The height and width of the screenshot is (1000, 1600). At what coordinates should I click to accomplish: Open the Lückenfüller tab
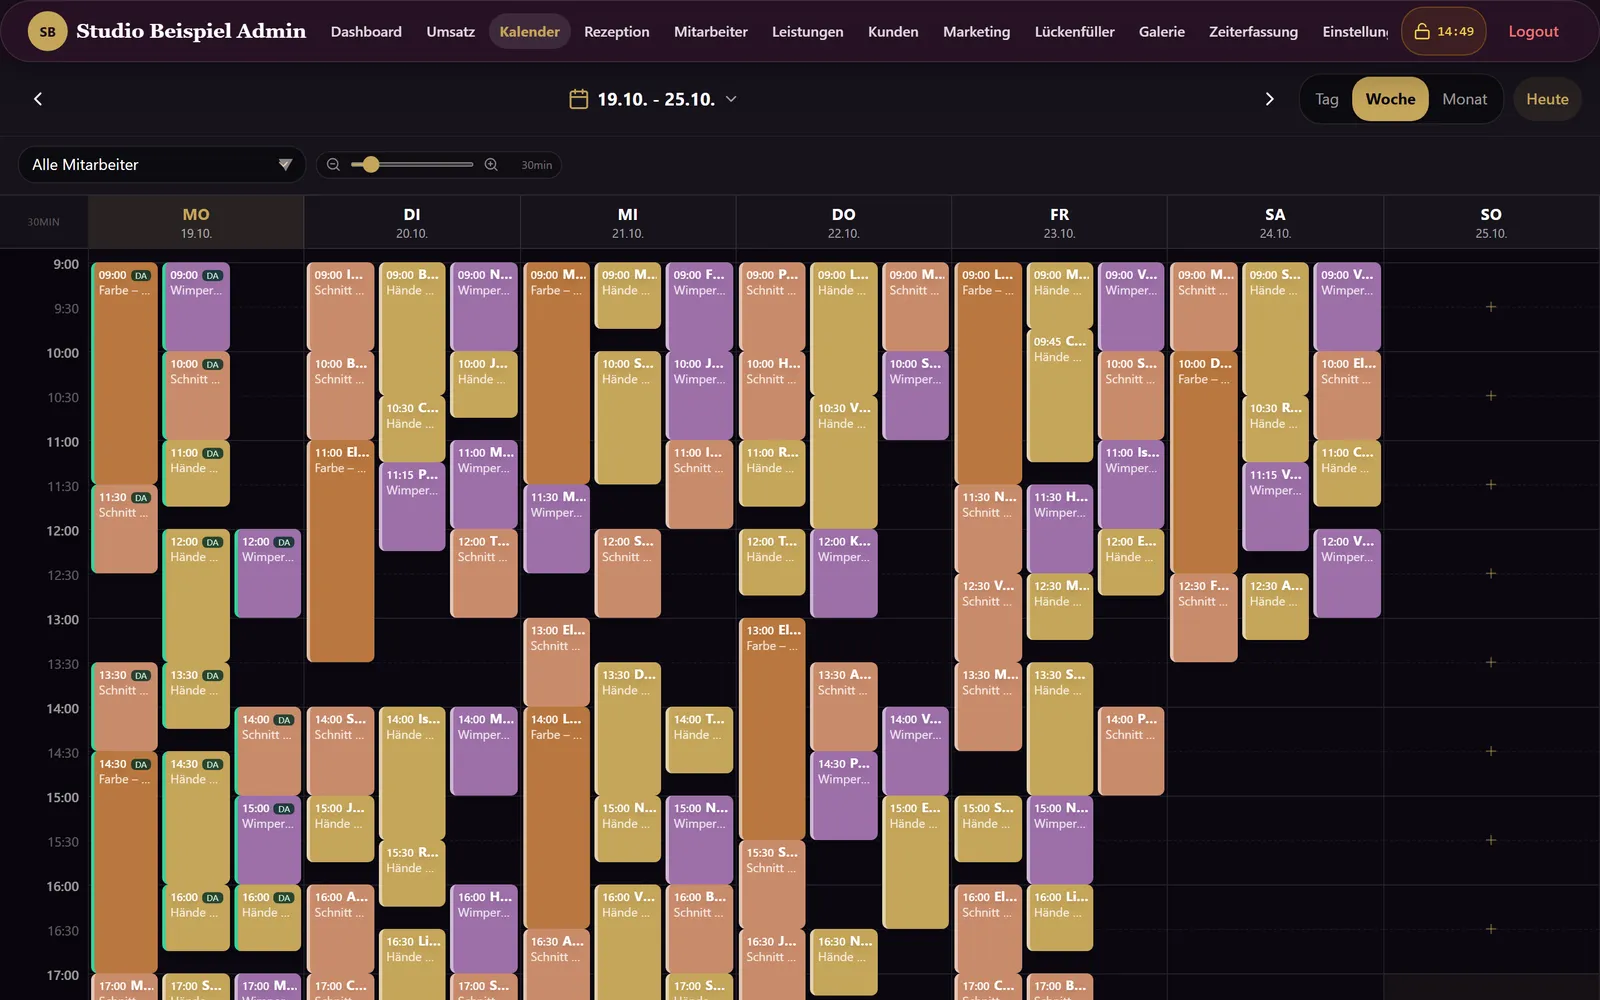(x=1074, y=32)
